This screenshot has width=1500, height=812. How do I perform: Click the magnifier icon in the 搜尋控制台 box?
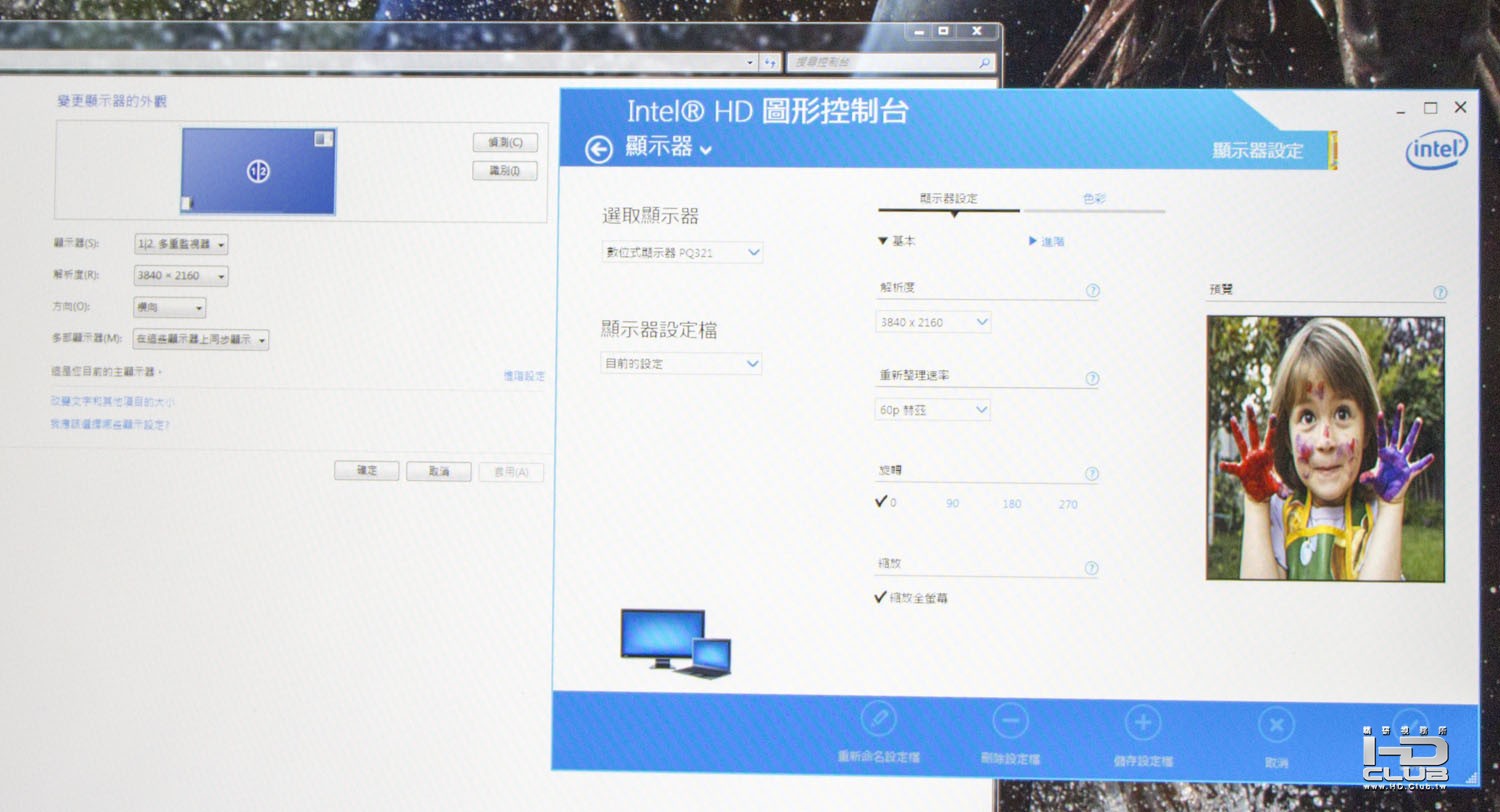(984, 63)
